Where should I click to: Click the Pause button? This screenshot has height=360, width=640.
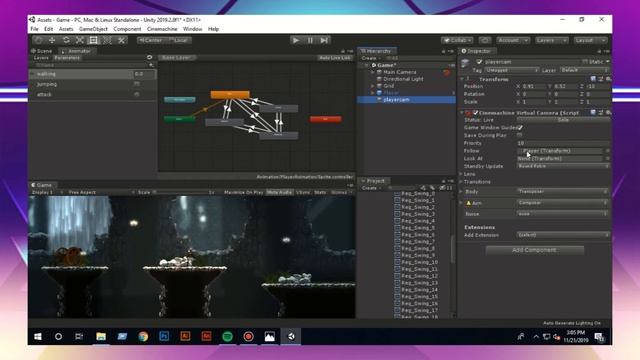pyautogui.click(x=310, y=40)
